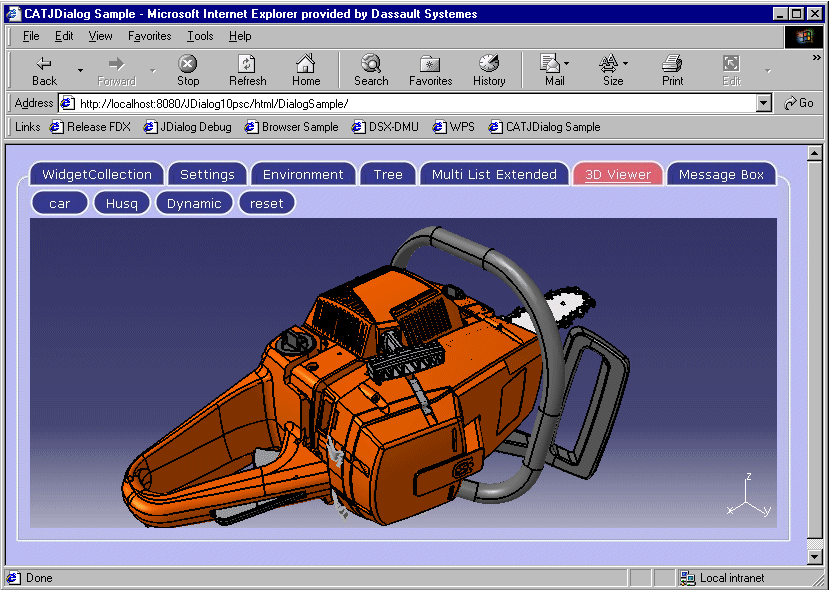This screenshot has width=829, height=590.
Task: Open the Forward history dropdown arrow
Action: [153, 70]
